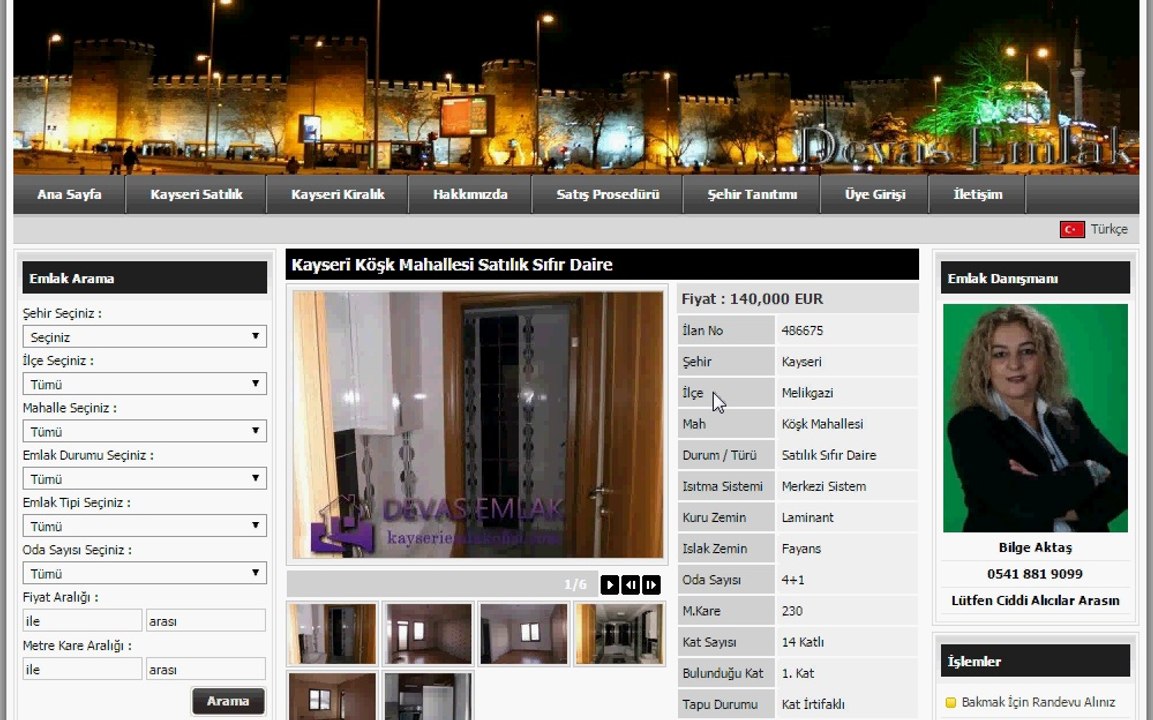The width and height of the screenshot is (1153, 720).
Task: Click Fiyat Aralığı minimum 'ile' field
Action: (x=82, y=621)
